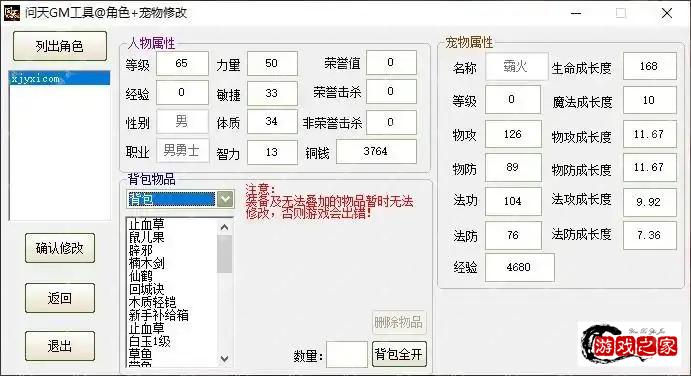Click the item list scroll up arrow
The height and width of the screenshot is (376, 691).
point(224,227)
